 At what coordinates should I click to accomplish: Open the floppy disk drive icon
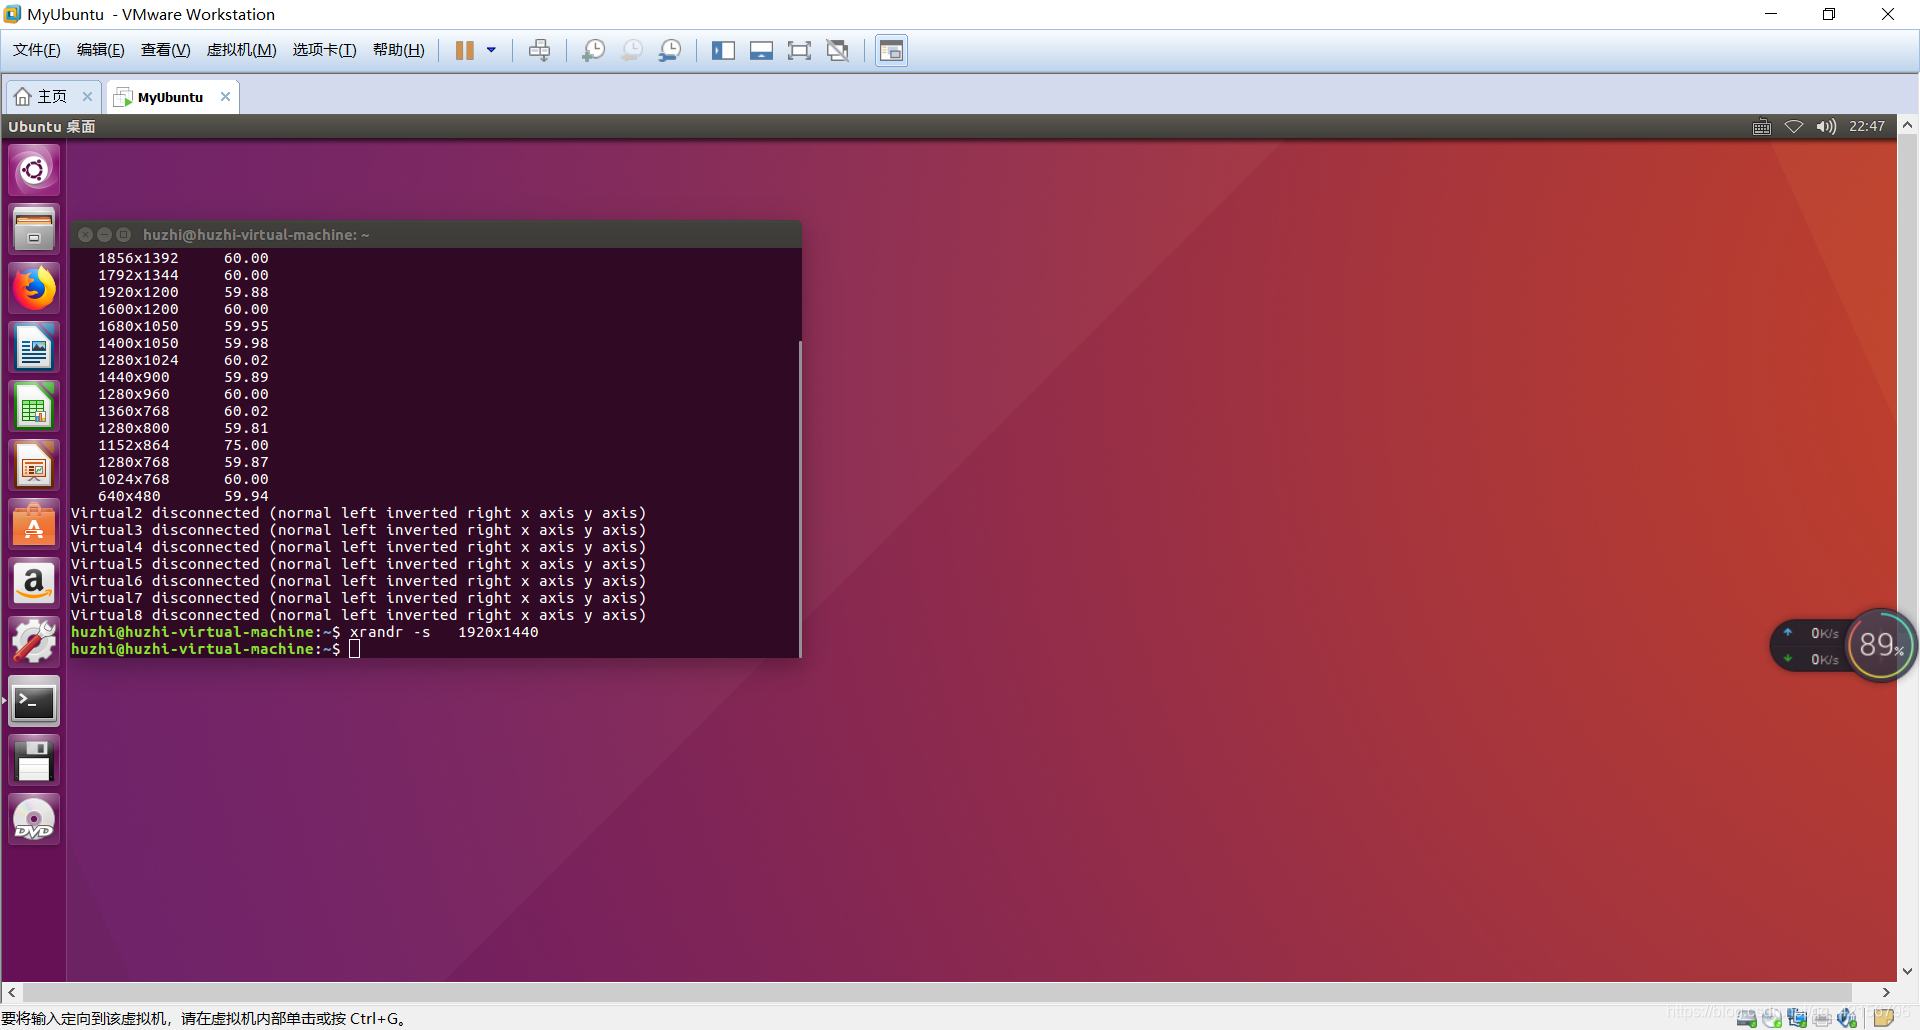coord(34,760)
